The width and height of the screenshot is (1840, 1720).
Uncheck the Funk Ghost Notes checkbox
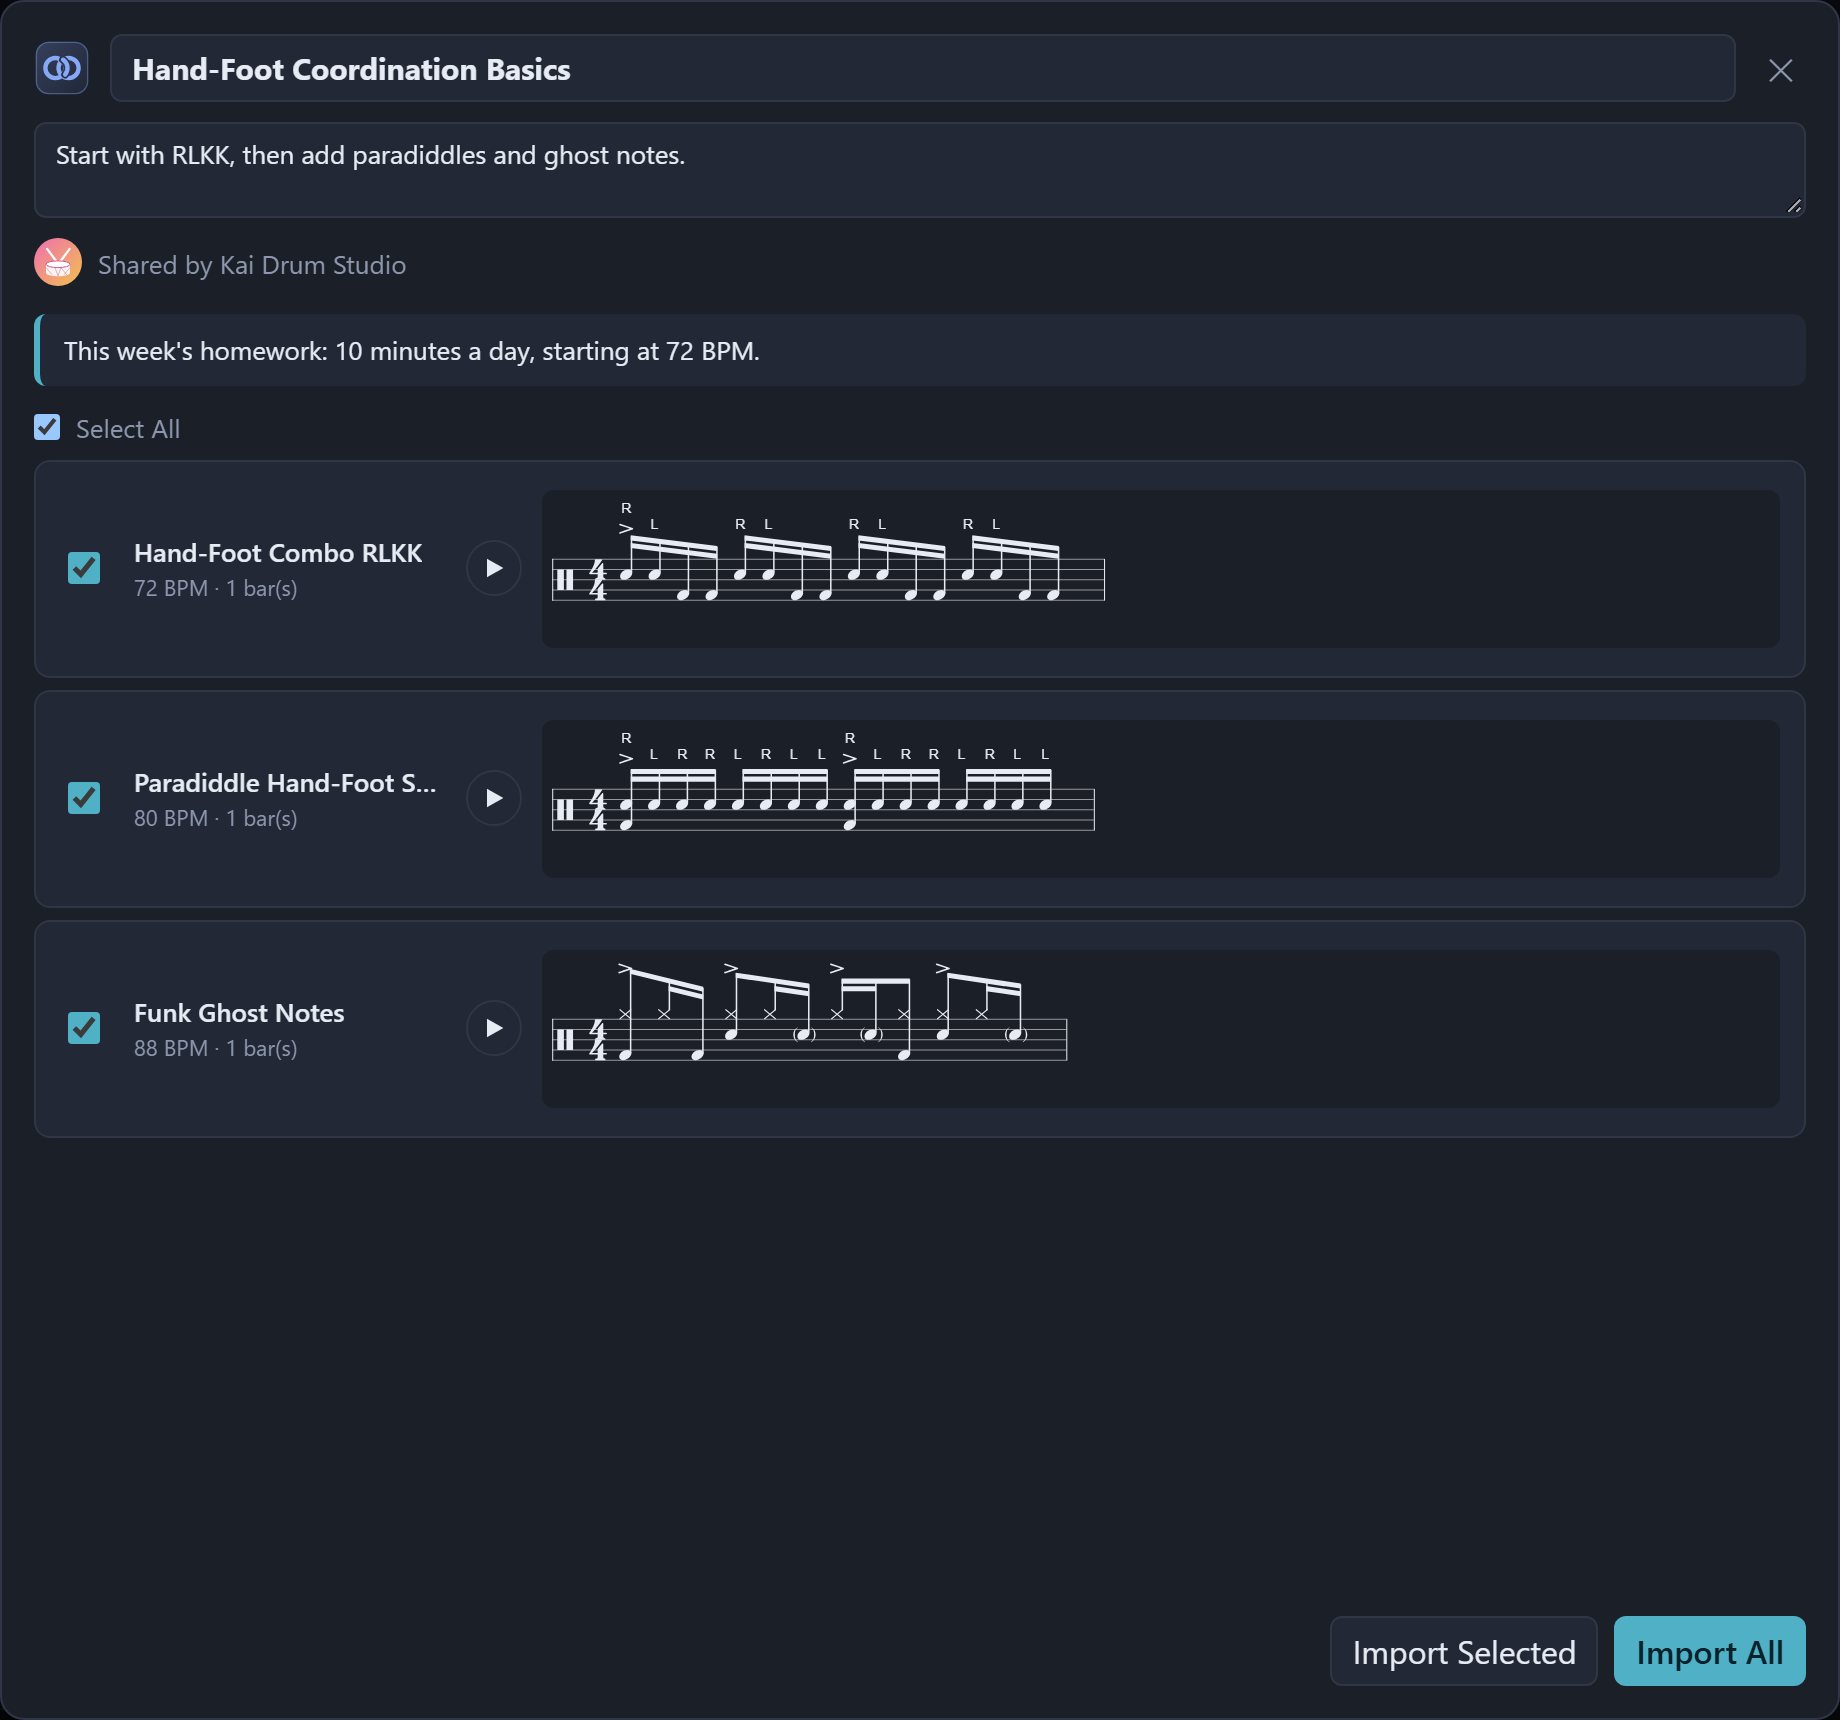click(84, 1028)
